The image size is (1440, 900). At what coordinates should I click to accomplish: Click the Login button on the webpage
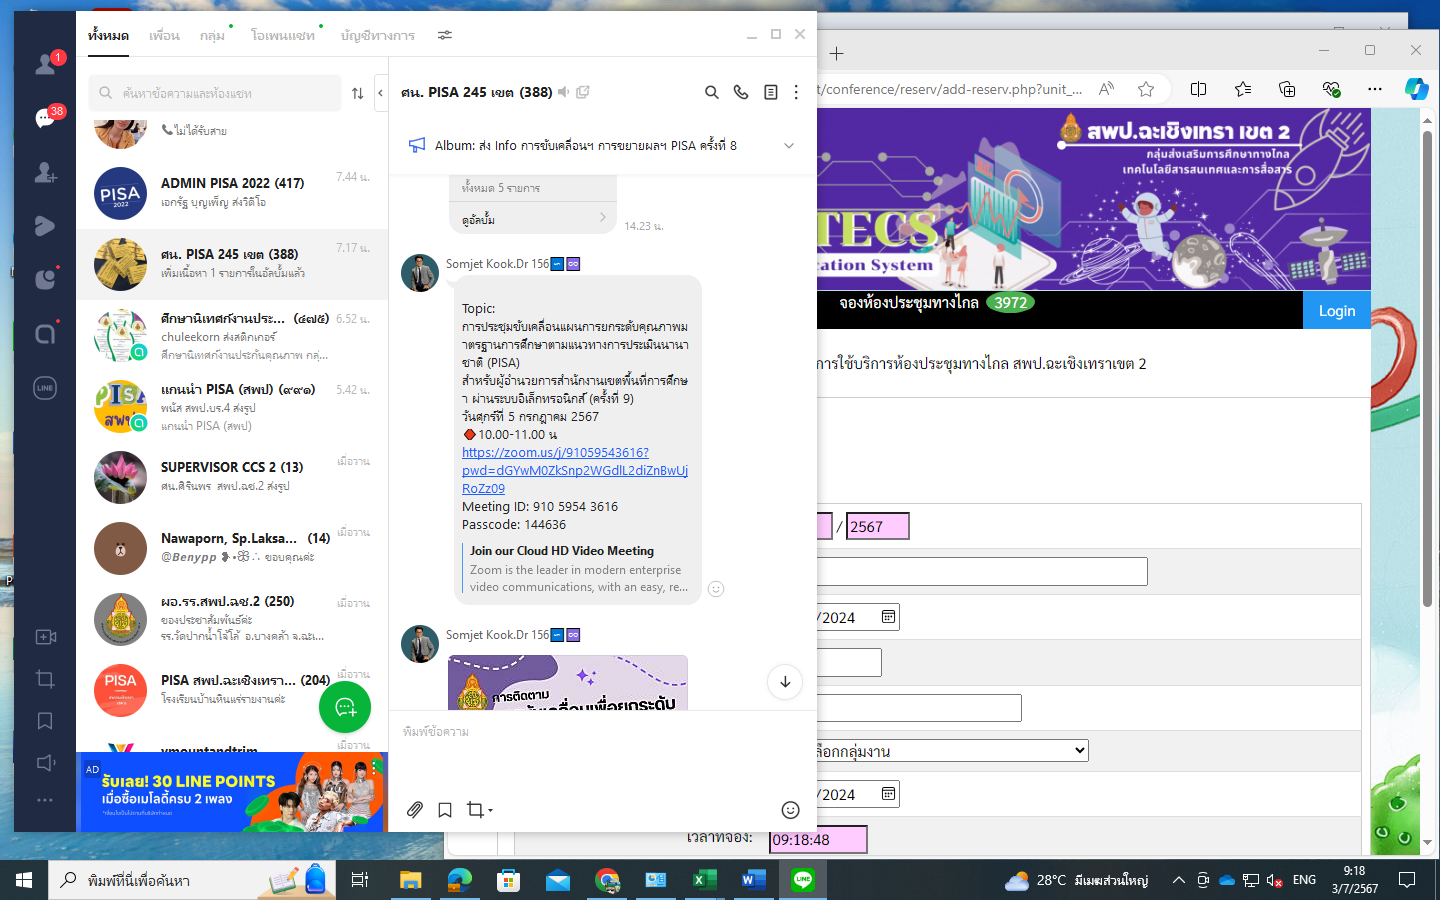pos(1337,311)
